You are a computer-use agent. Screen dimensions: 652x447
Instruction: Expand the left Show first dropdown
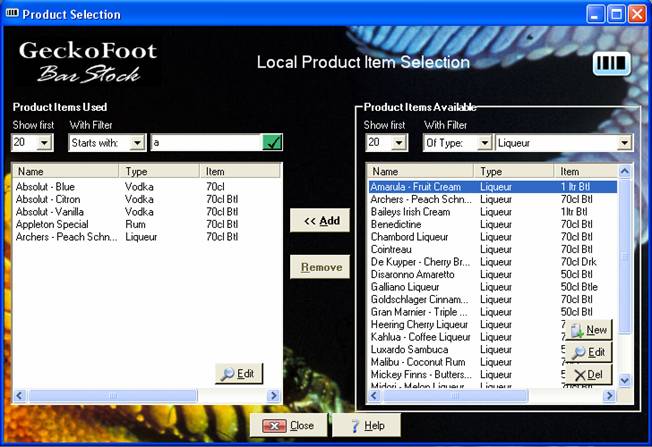[44, 144]
